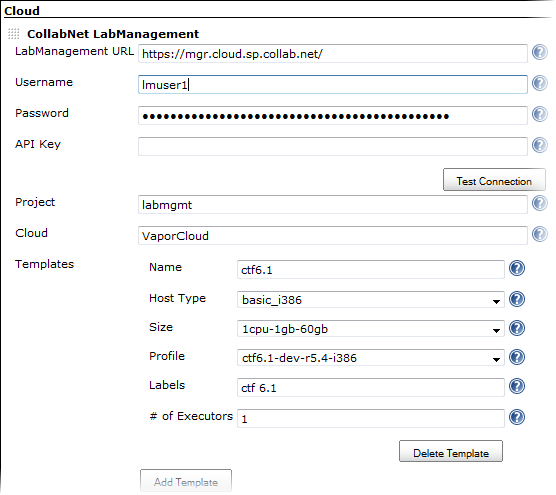Screen dimensions: 556x495
Task: Open help for Profile setting
Action: 517,357
